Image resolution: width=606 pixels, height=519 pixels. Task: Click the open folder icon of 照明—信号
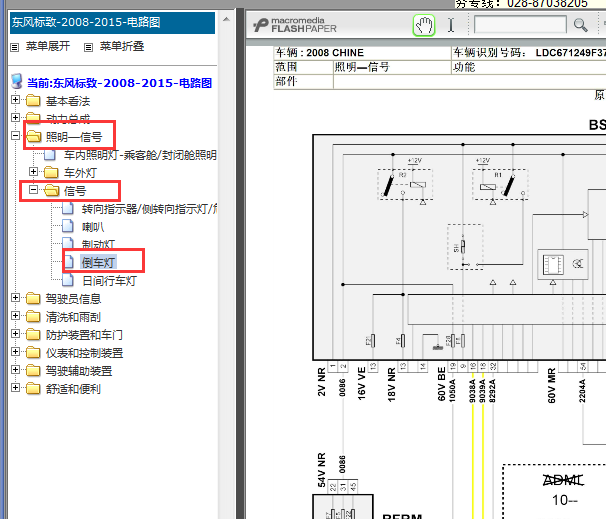tap(33, 136)
